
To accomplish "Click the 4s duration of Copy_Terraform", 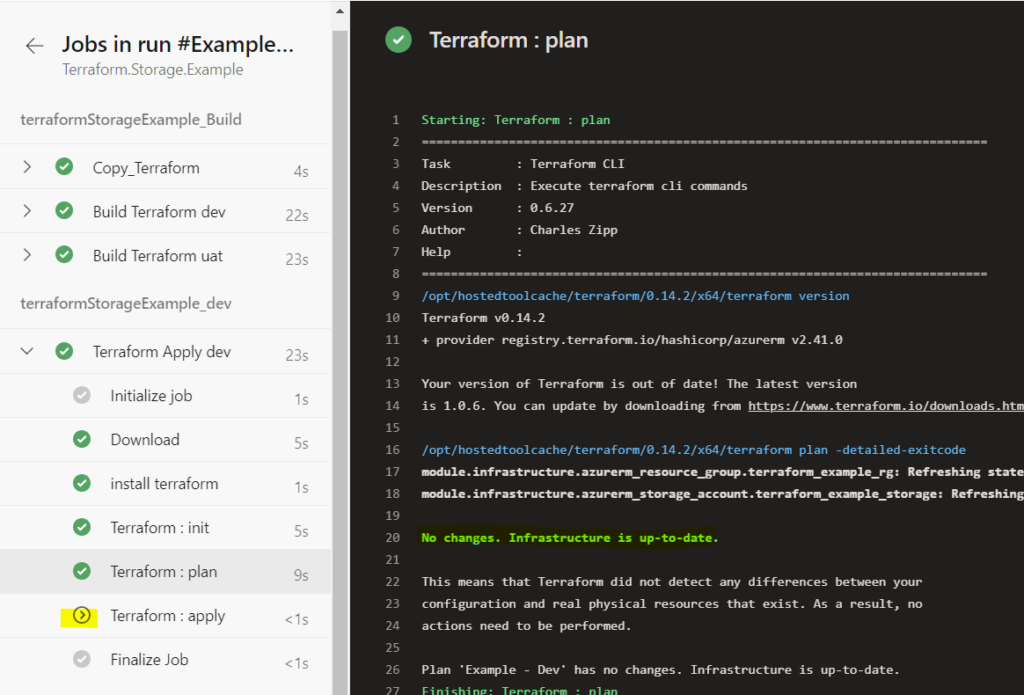I will 300,171.
